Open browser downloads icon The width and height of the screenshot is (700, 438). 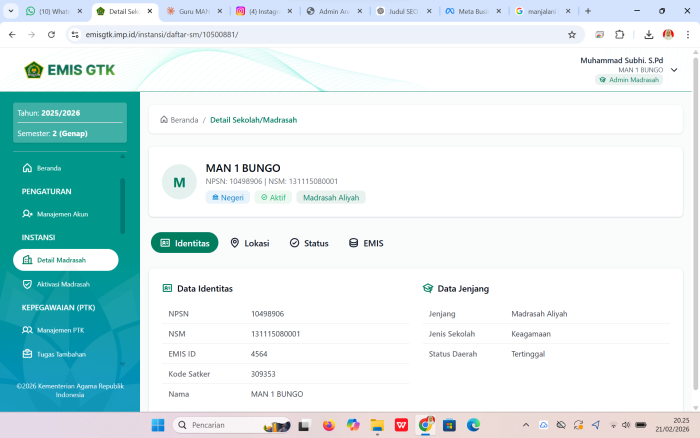click(x=648, y=34)
